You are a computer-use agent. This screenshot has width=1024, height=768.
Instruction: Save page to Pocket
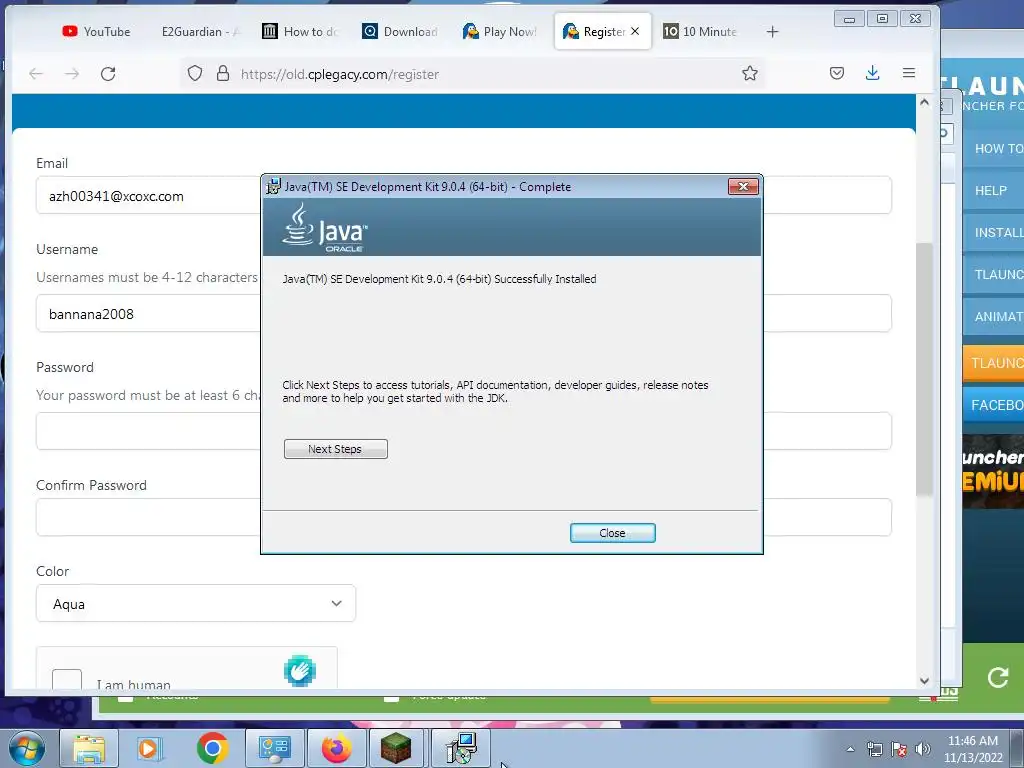[x=837, y=73]
